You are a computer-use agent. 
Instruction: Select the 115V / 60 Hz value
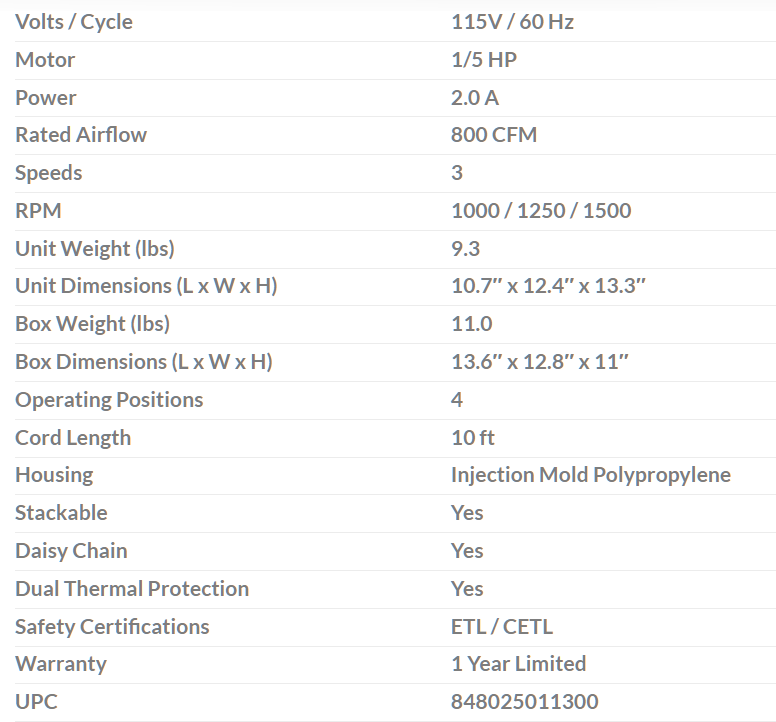[512, 22]
